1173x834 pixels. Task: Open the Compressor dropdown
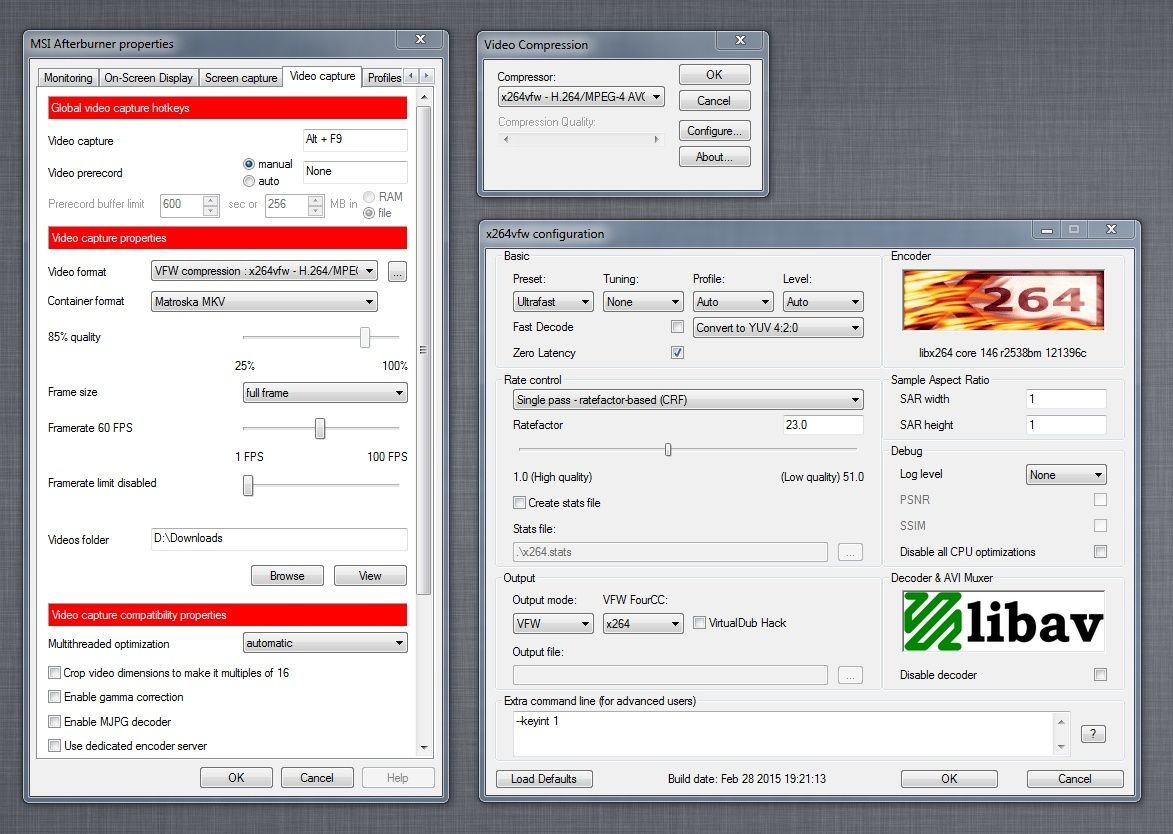point(581,96)
